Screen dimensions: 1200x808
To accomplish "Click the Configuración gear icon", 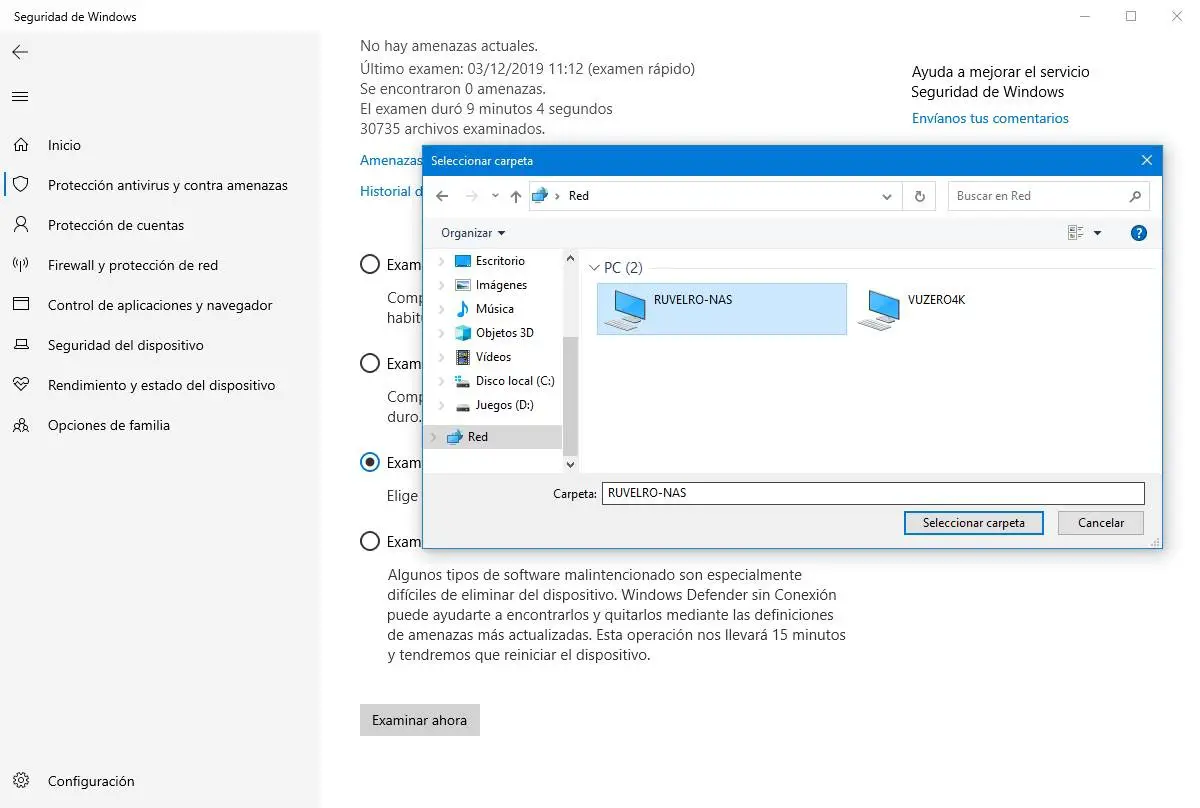I will pos(21,781).
